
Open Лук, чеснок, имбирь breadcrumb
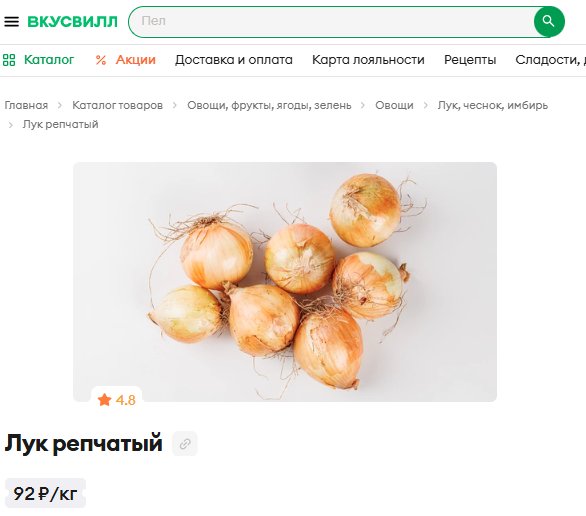[x=493, y=105]
